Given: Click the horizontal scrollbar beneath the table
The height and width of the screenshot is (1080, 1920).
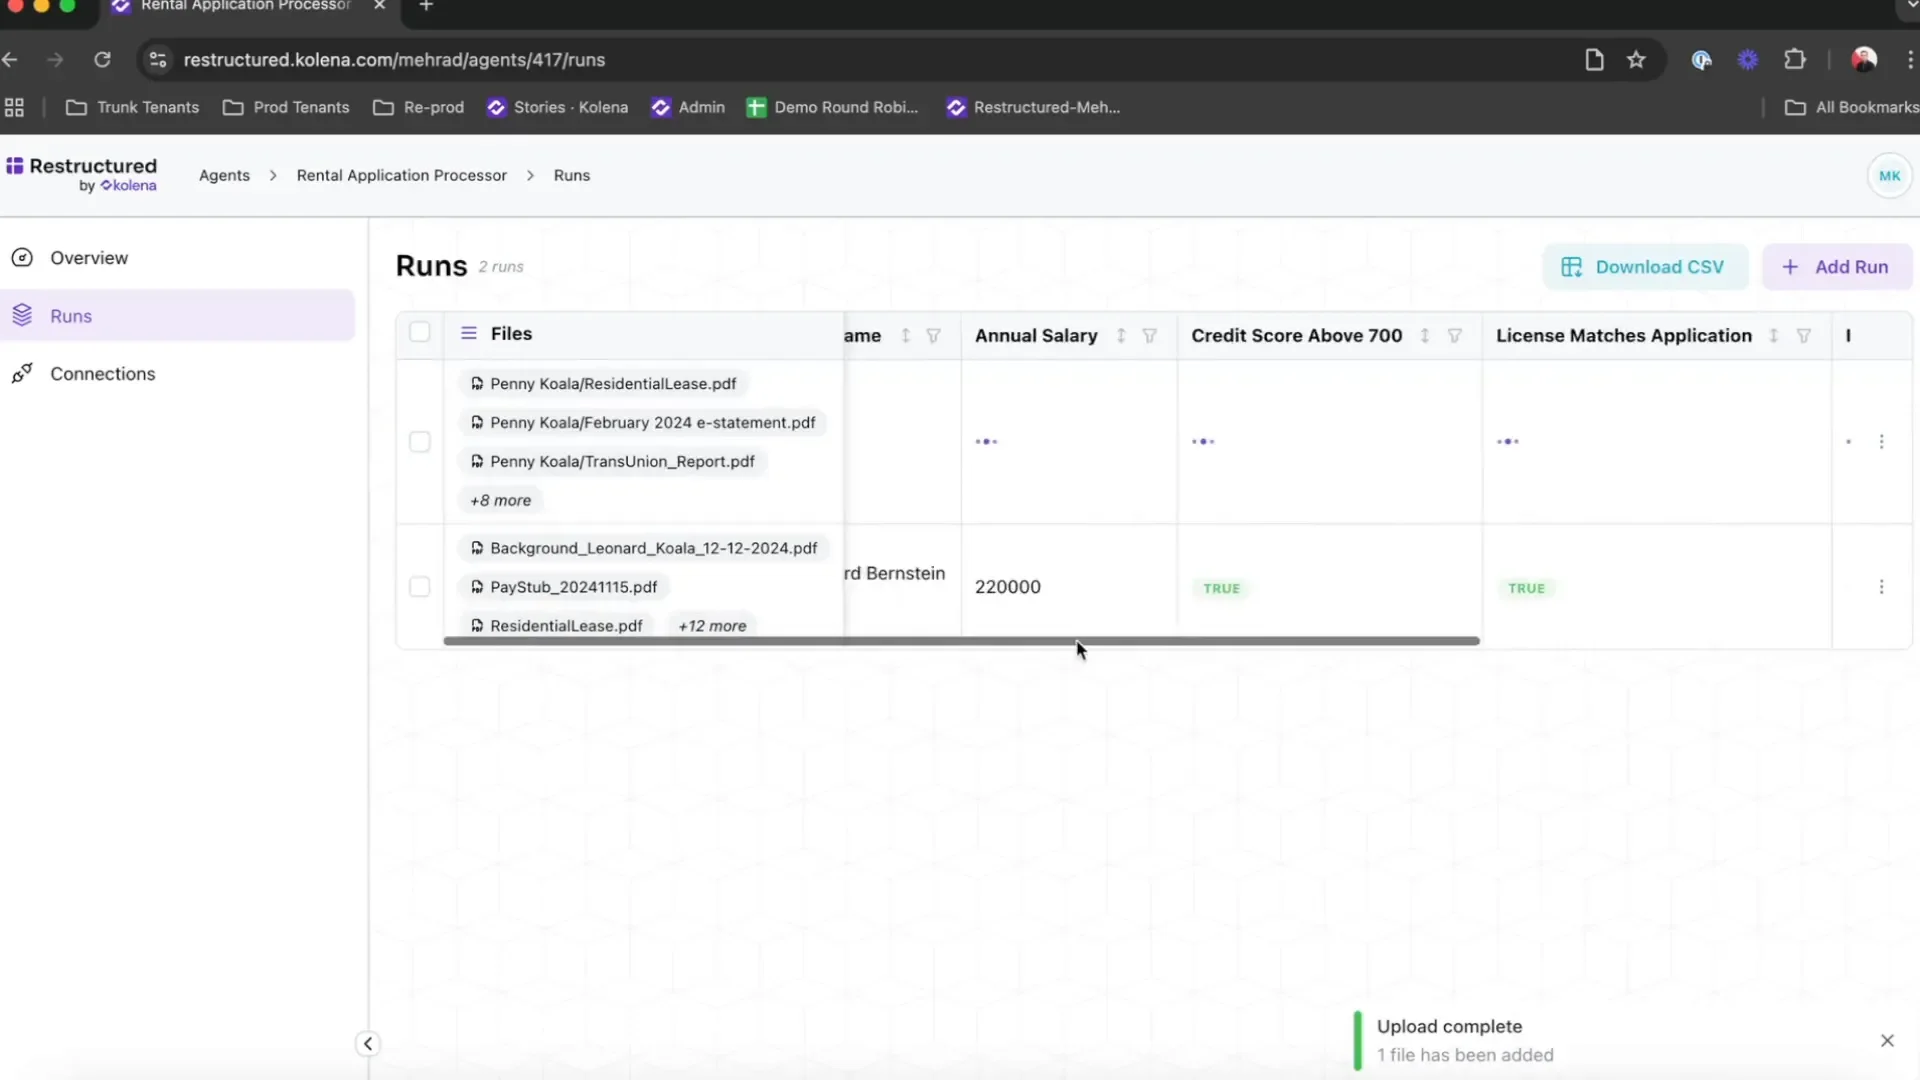Looking at the screenshot, I should [960, 640].
